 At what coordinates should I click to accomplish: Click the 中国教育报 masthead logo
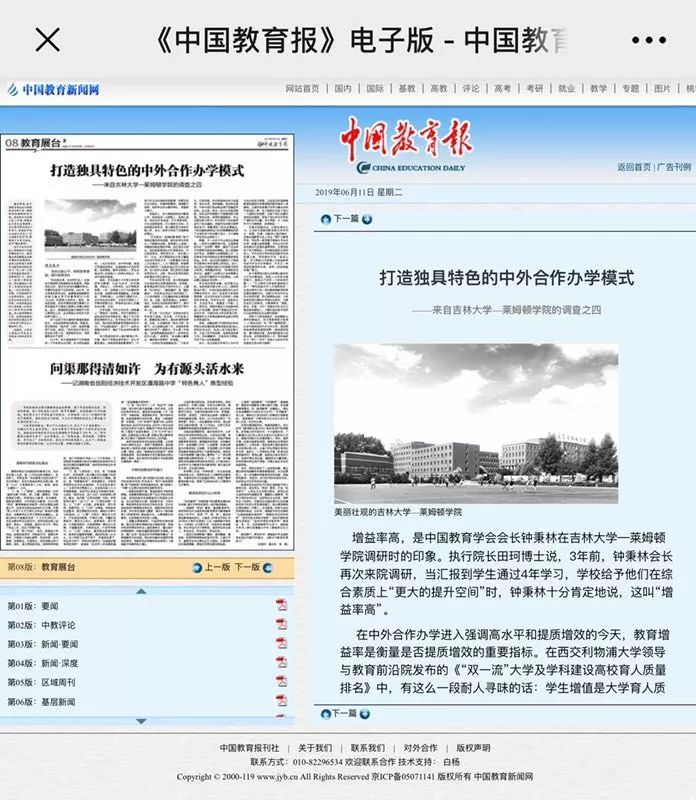(407, 145)
